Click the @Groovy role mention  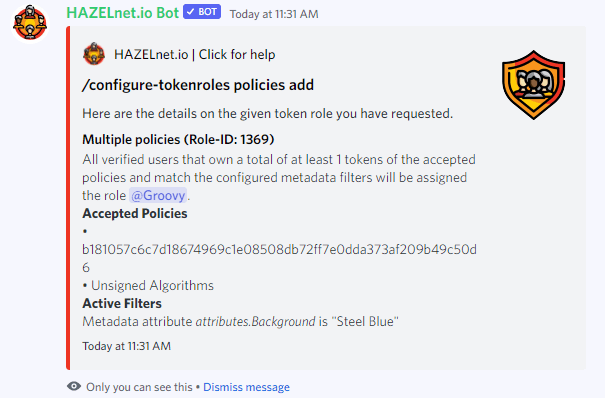point(158,196)
